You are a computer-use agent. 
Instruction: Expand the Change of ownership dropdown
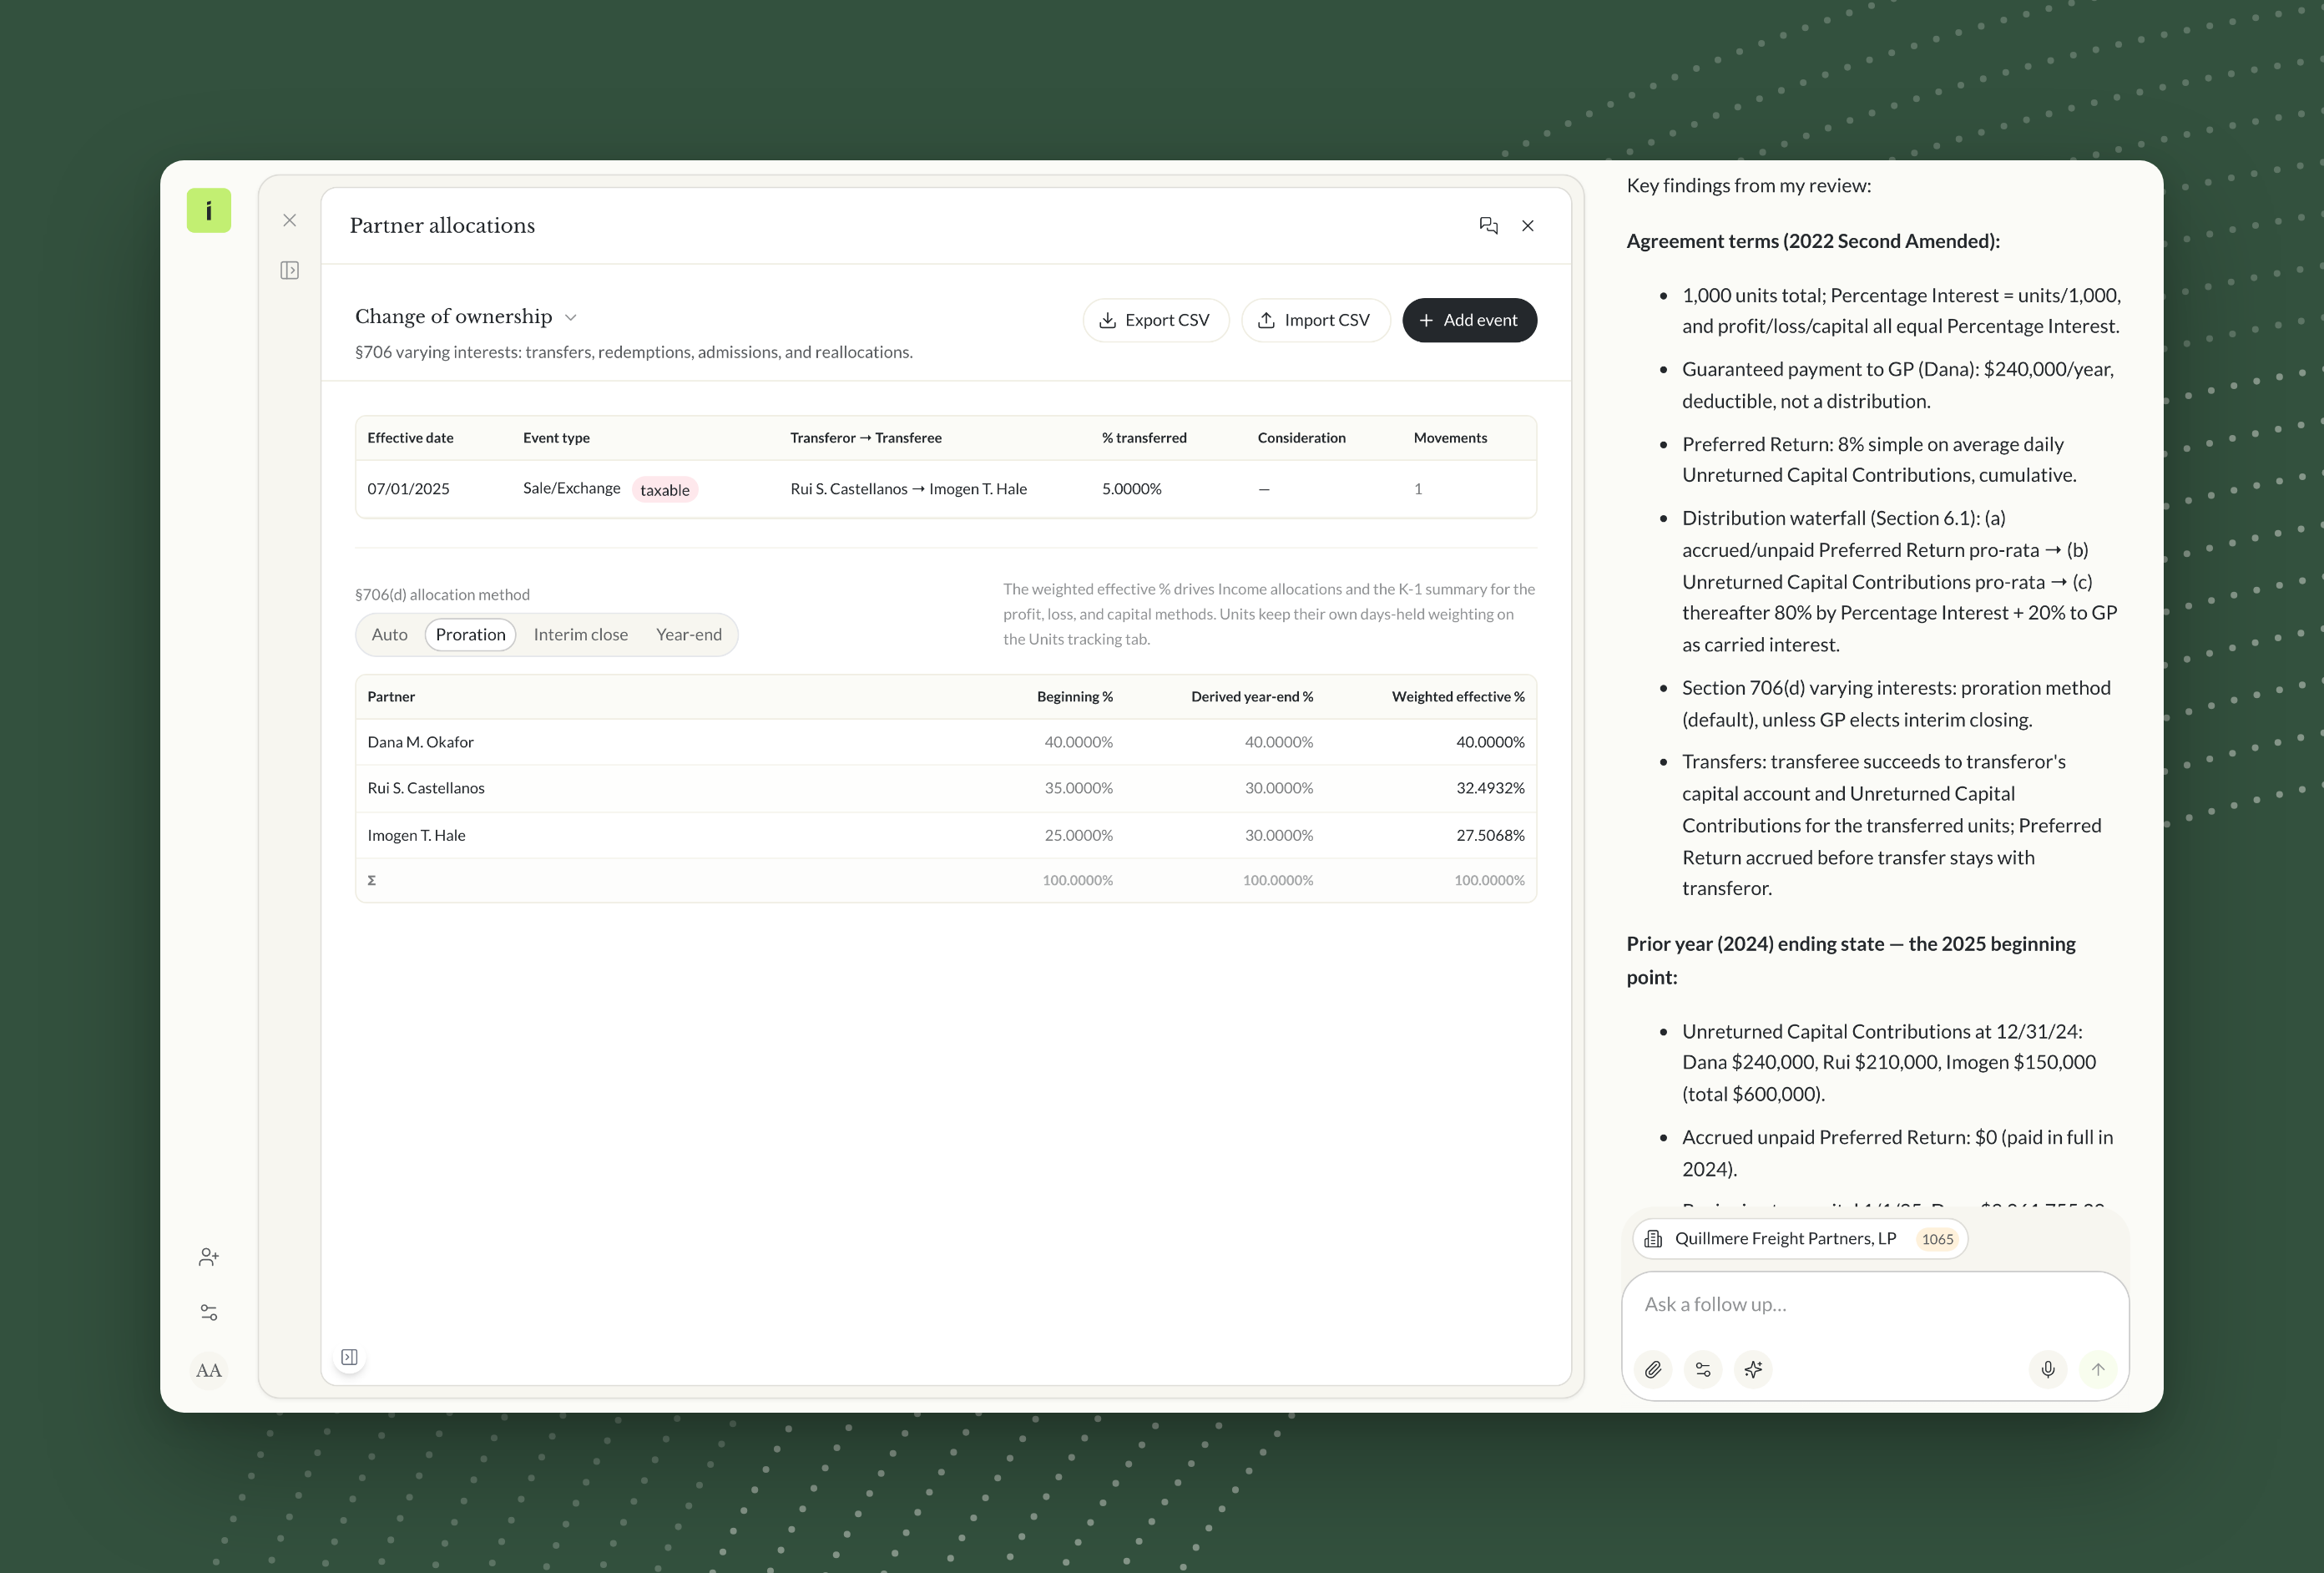coord(466,317)
